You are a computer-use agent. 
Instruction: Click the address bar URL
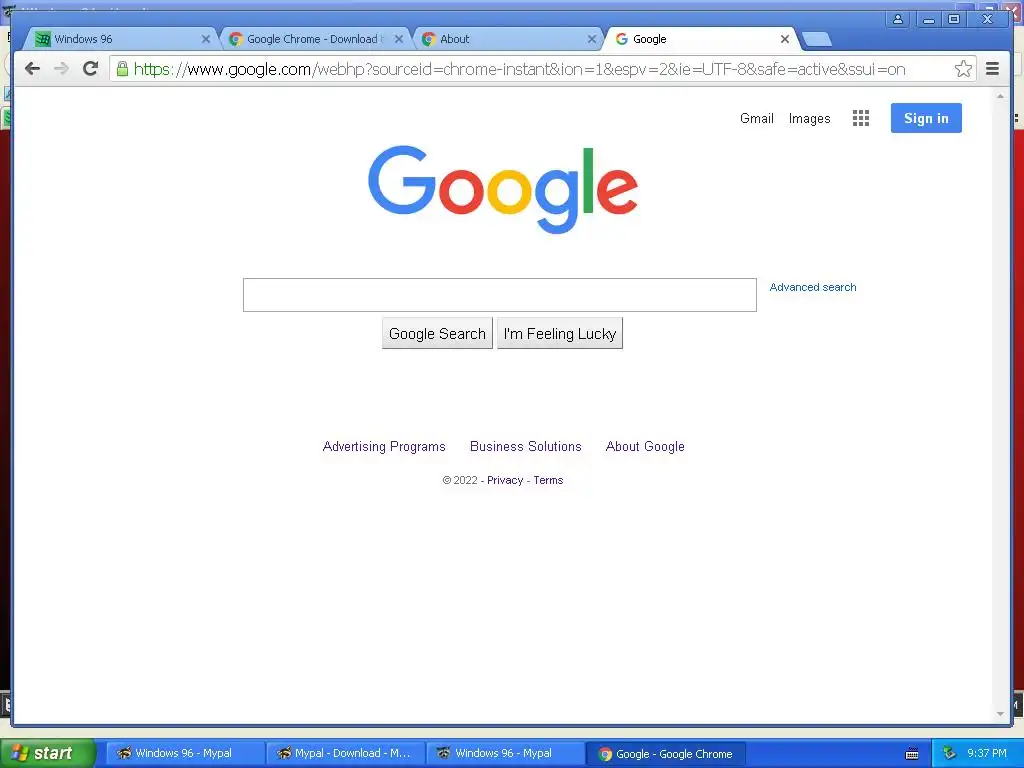click(519, 69)
